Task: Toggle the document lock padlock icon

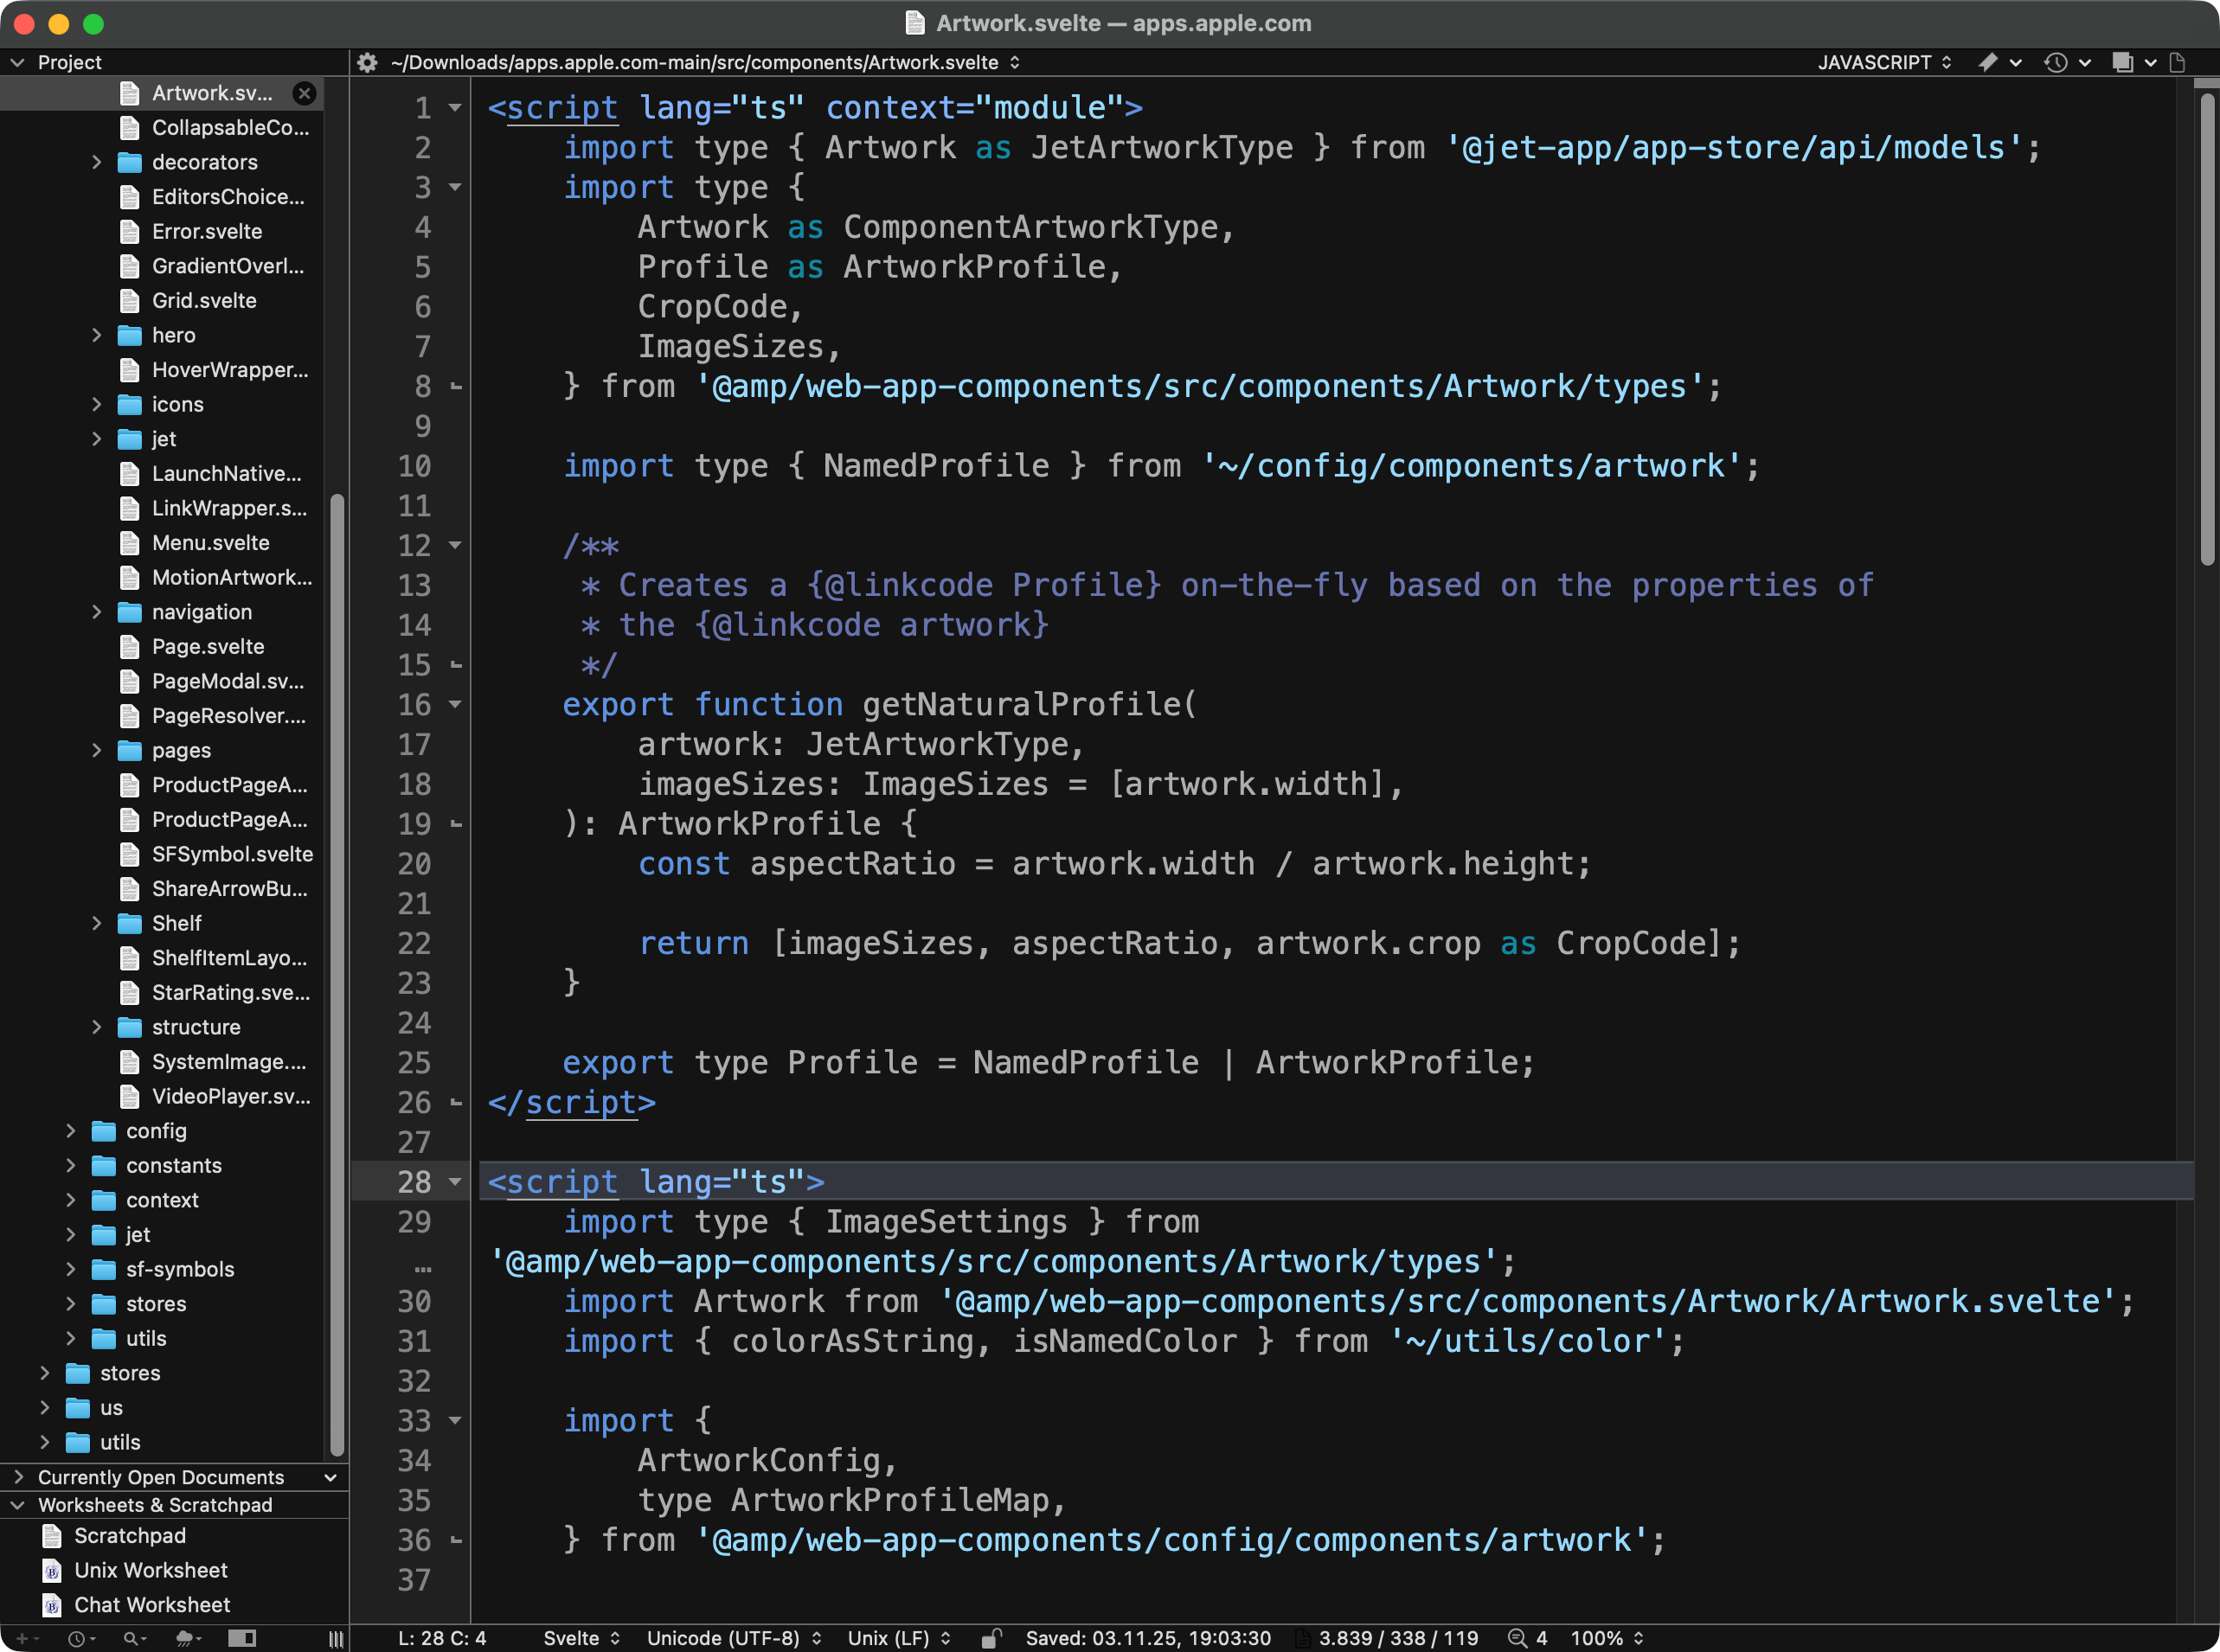Action: tap(990, 1638)
